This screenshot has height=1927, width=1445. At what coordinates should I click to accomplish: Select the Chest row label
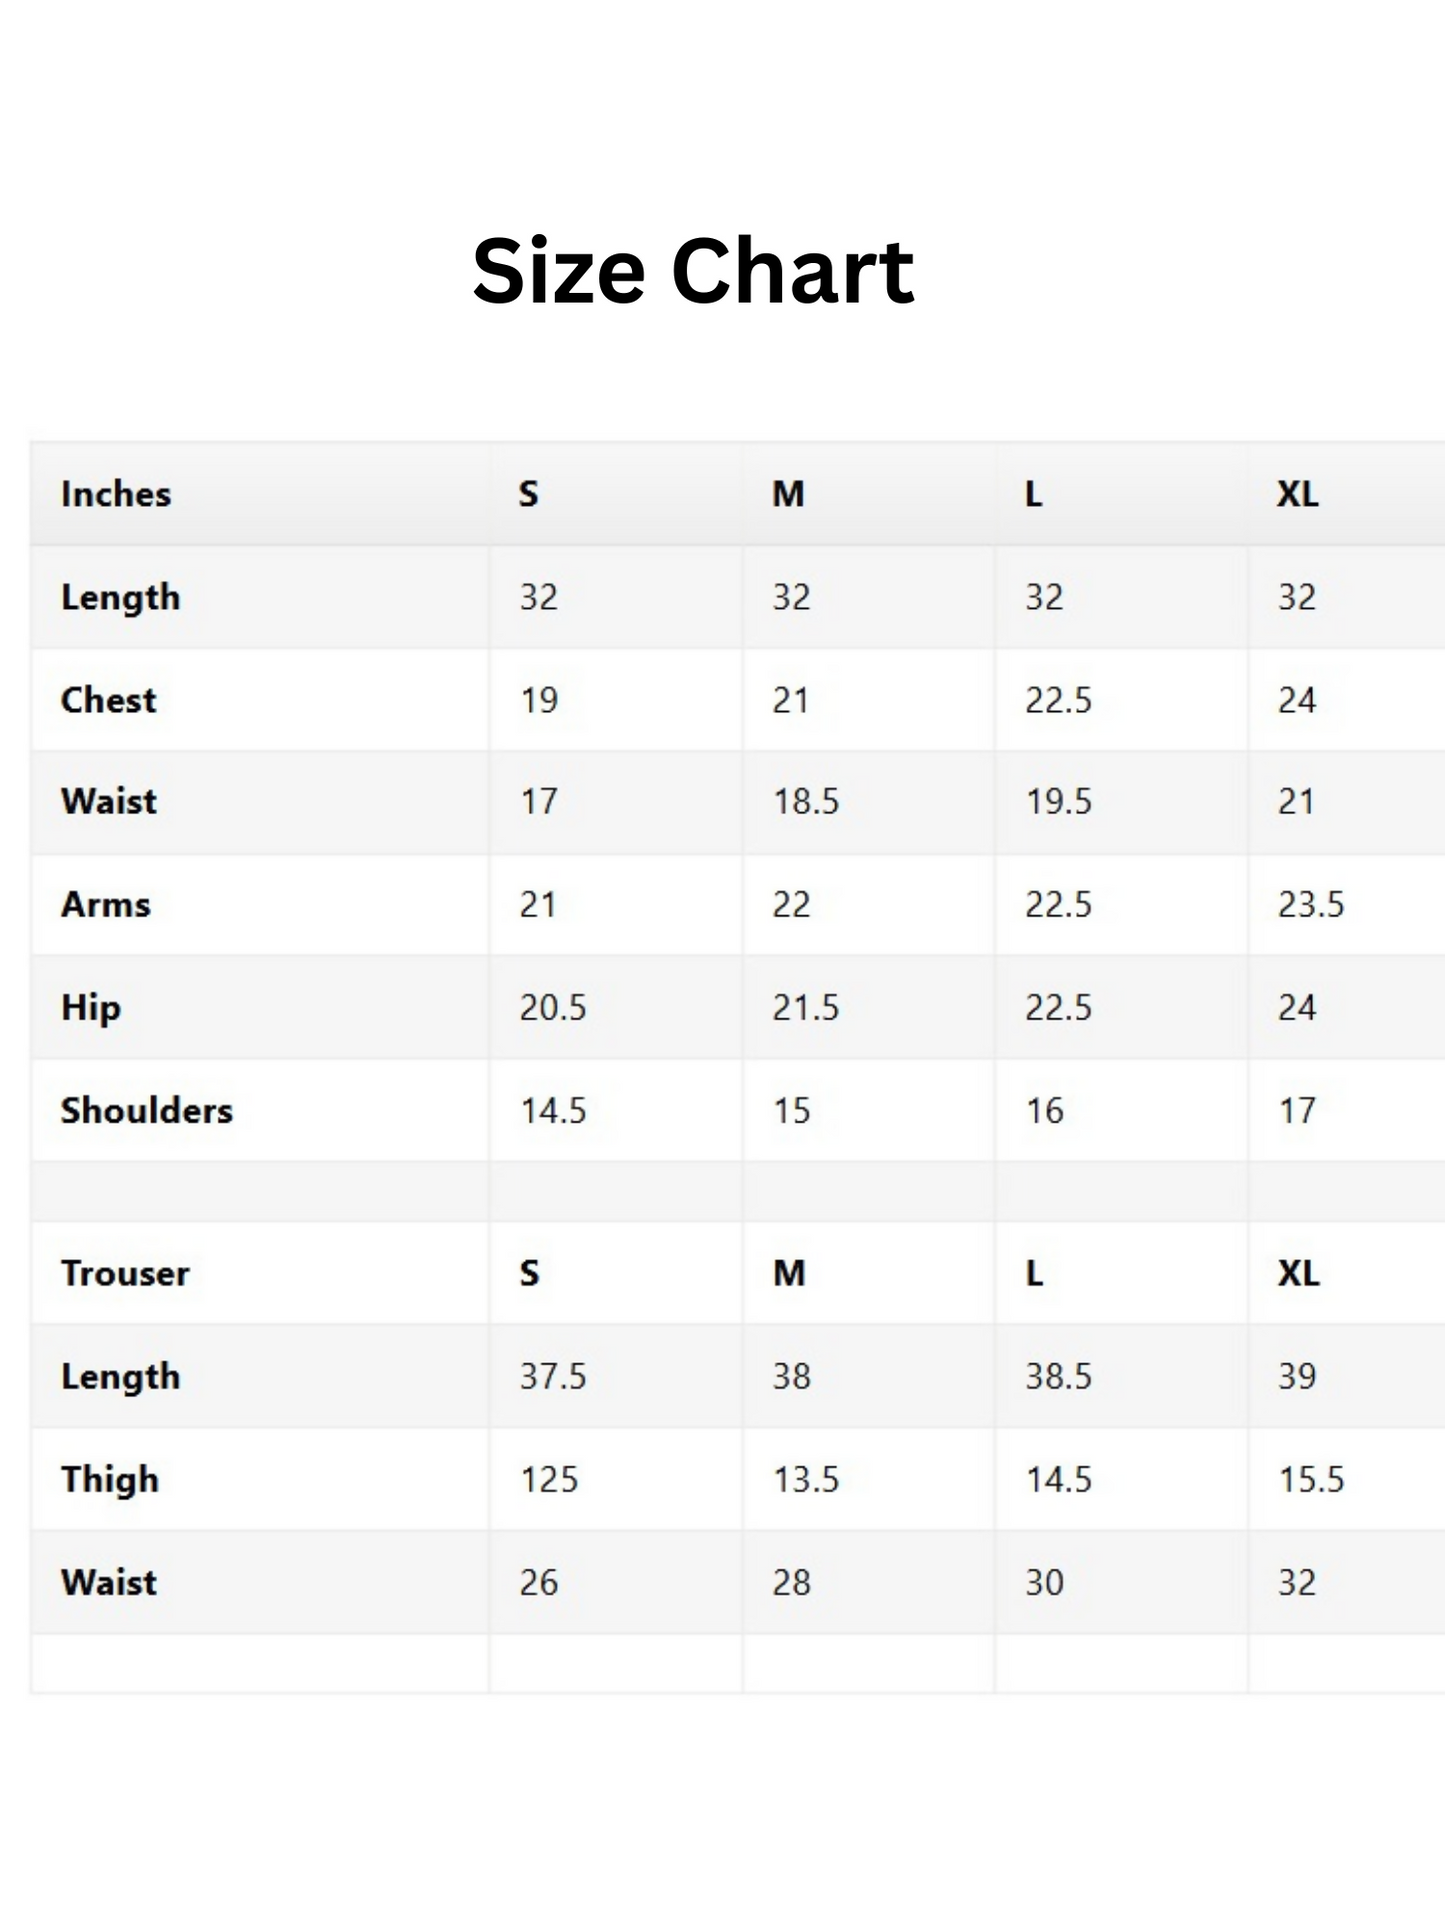[109, 700]
